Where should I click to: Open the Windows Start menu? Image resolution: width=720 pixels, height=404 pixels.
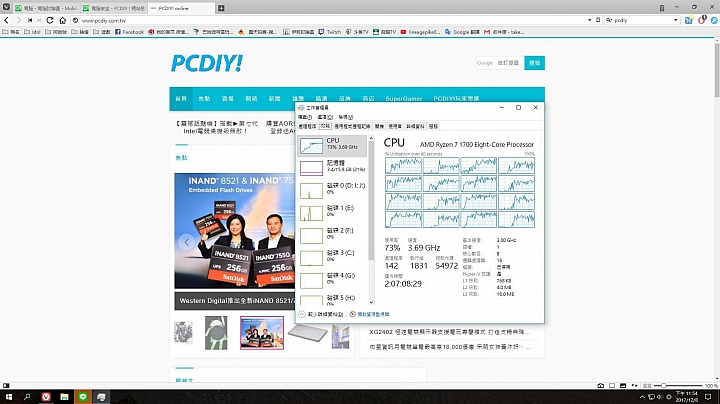(x=8, y=397)
